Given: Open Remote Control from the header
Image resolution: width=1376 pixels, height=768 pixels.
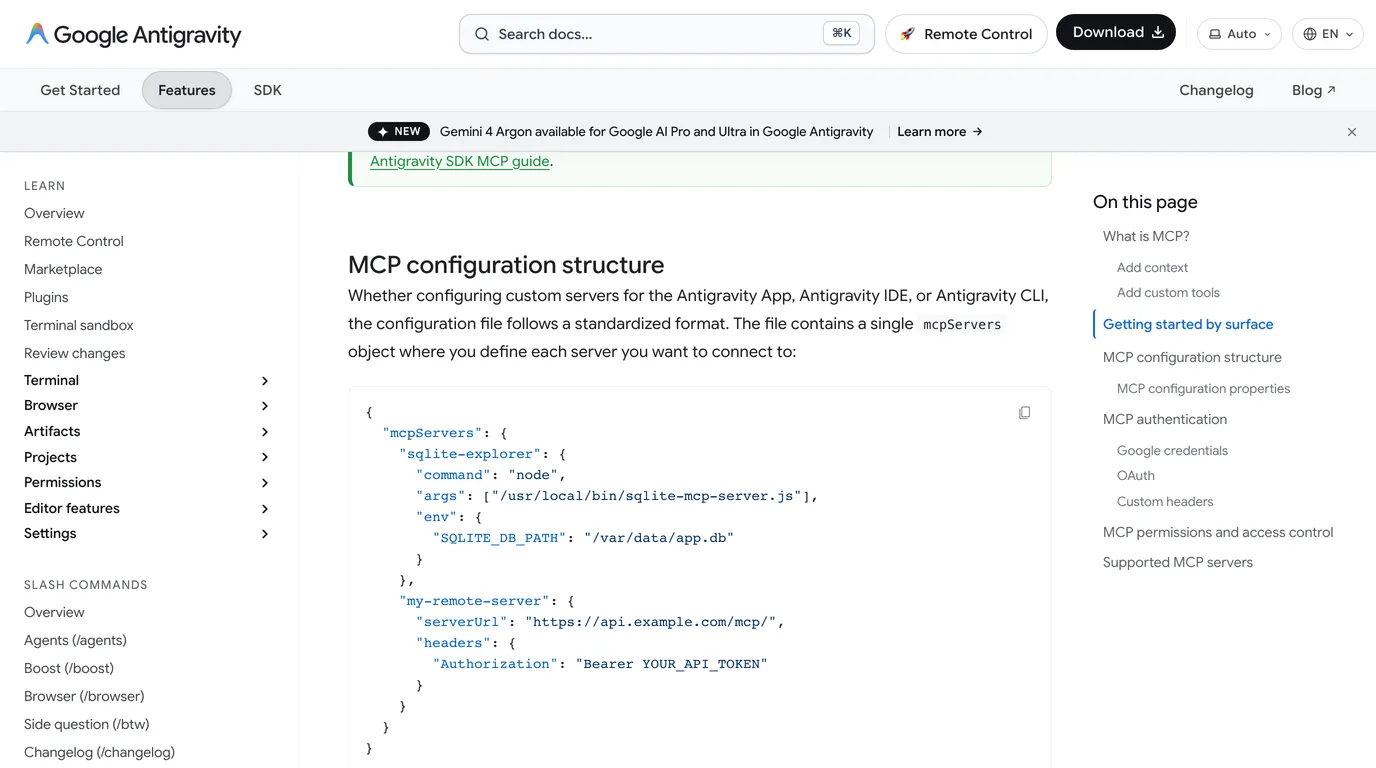Looking at the screenshot, I should click(x=966, y=34).
